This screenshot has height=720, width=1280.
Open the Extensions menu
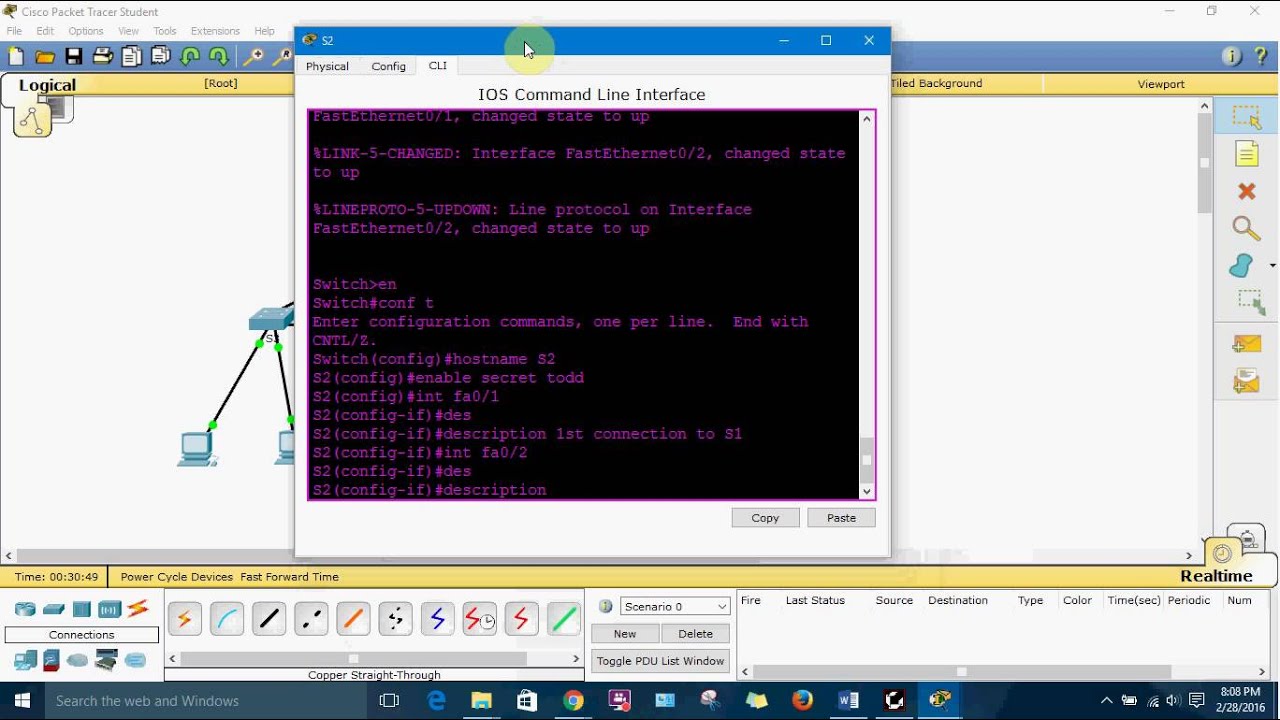[215, 31]
